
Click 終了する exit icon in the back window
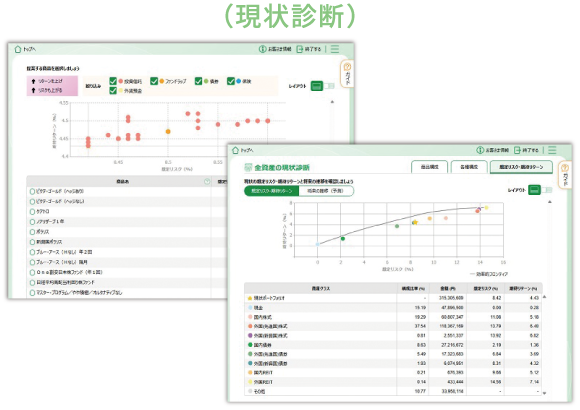(x=300, y=49)
